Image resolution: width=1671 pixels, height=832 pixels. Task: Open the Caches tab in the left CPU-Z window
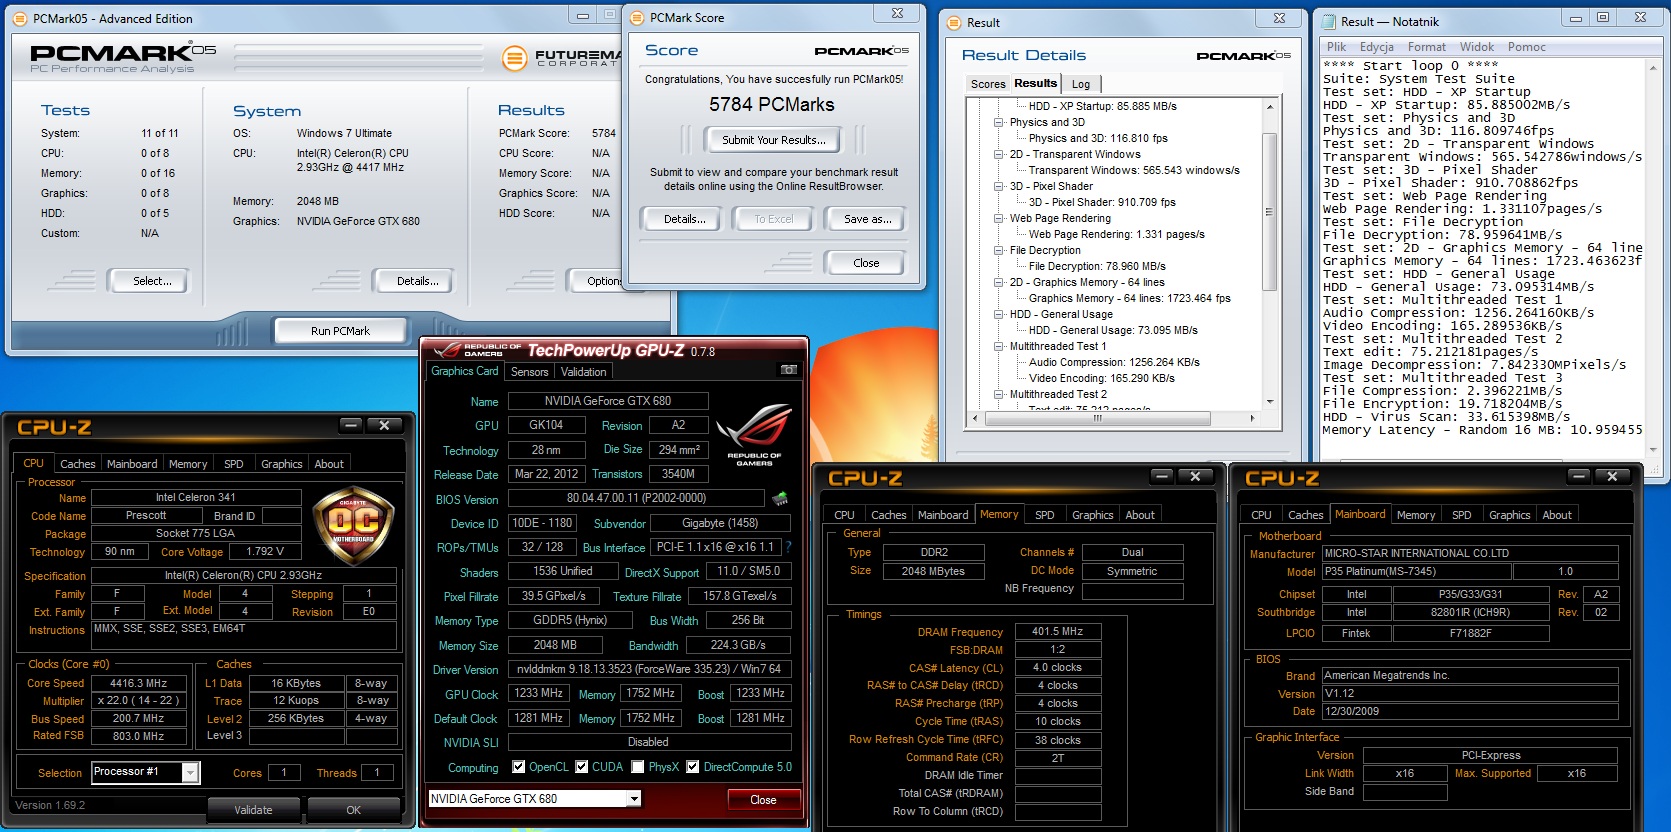coord(77,464)
